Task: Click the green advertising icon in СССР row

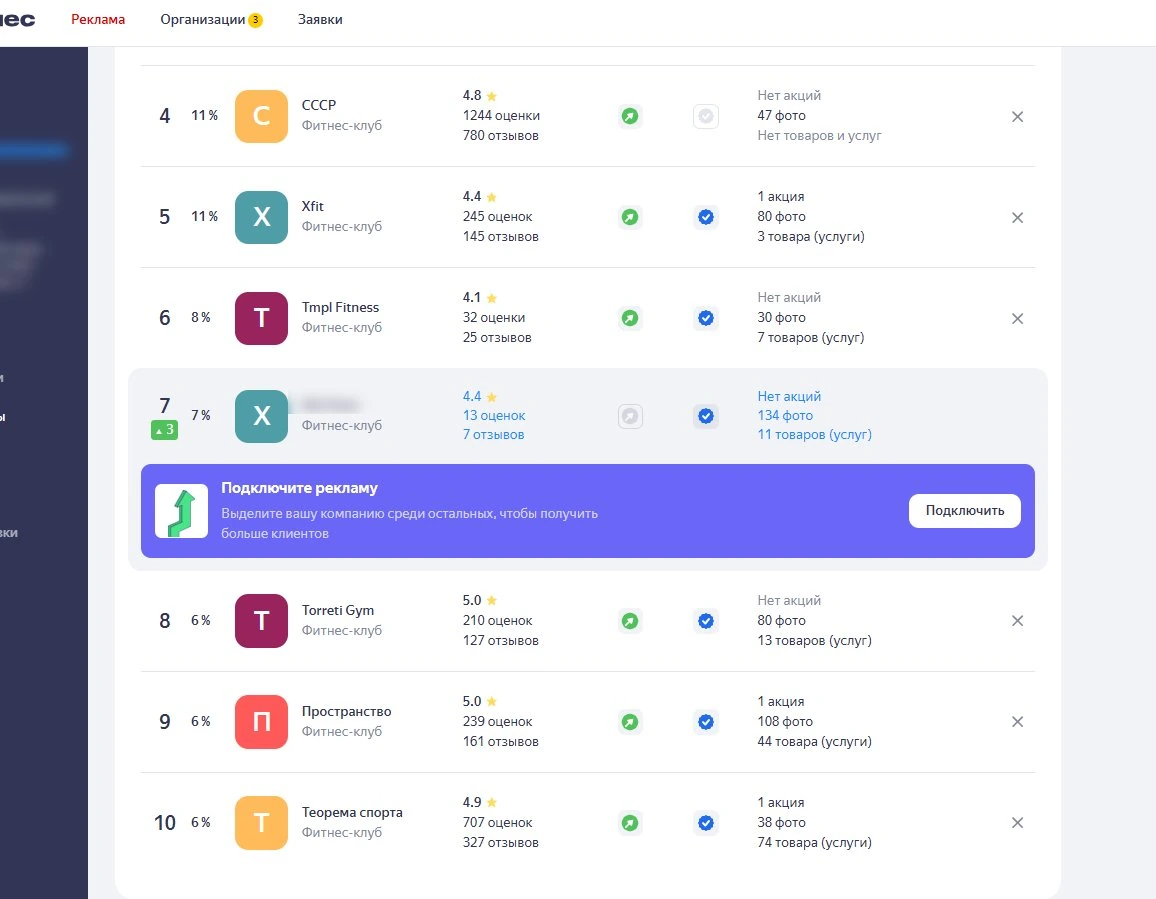Action: tap(630, 117)
